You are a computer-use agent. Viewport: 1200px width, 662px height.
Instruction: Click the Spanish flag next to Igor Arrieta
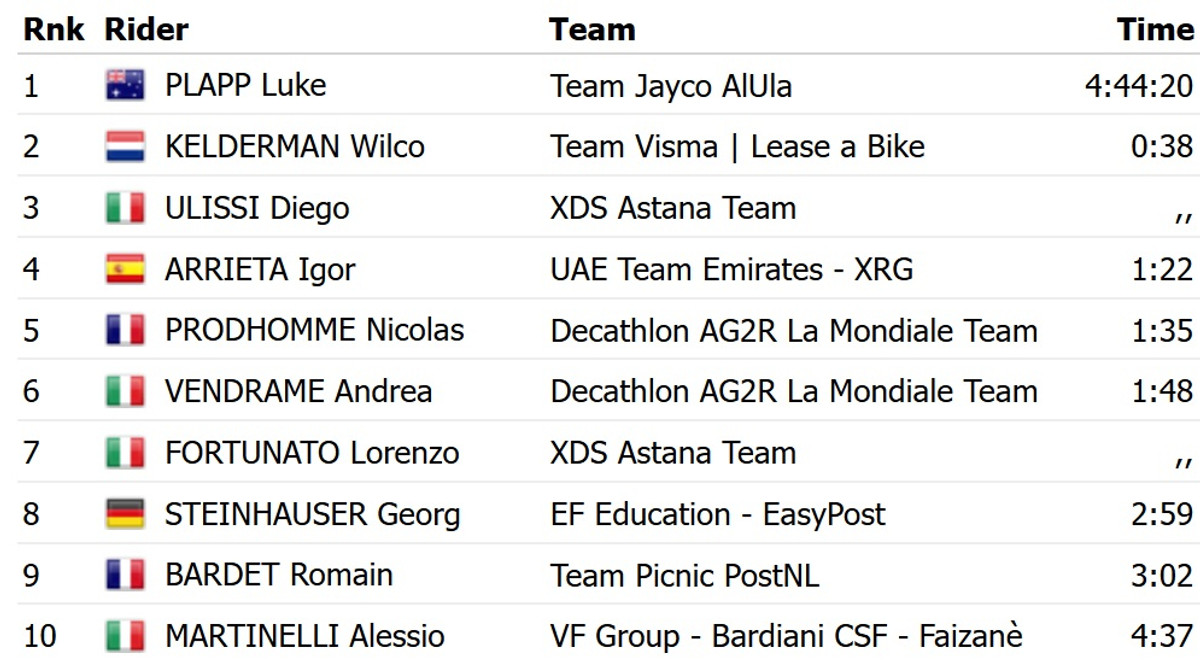click(x=125, y=269)
